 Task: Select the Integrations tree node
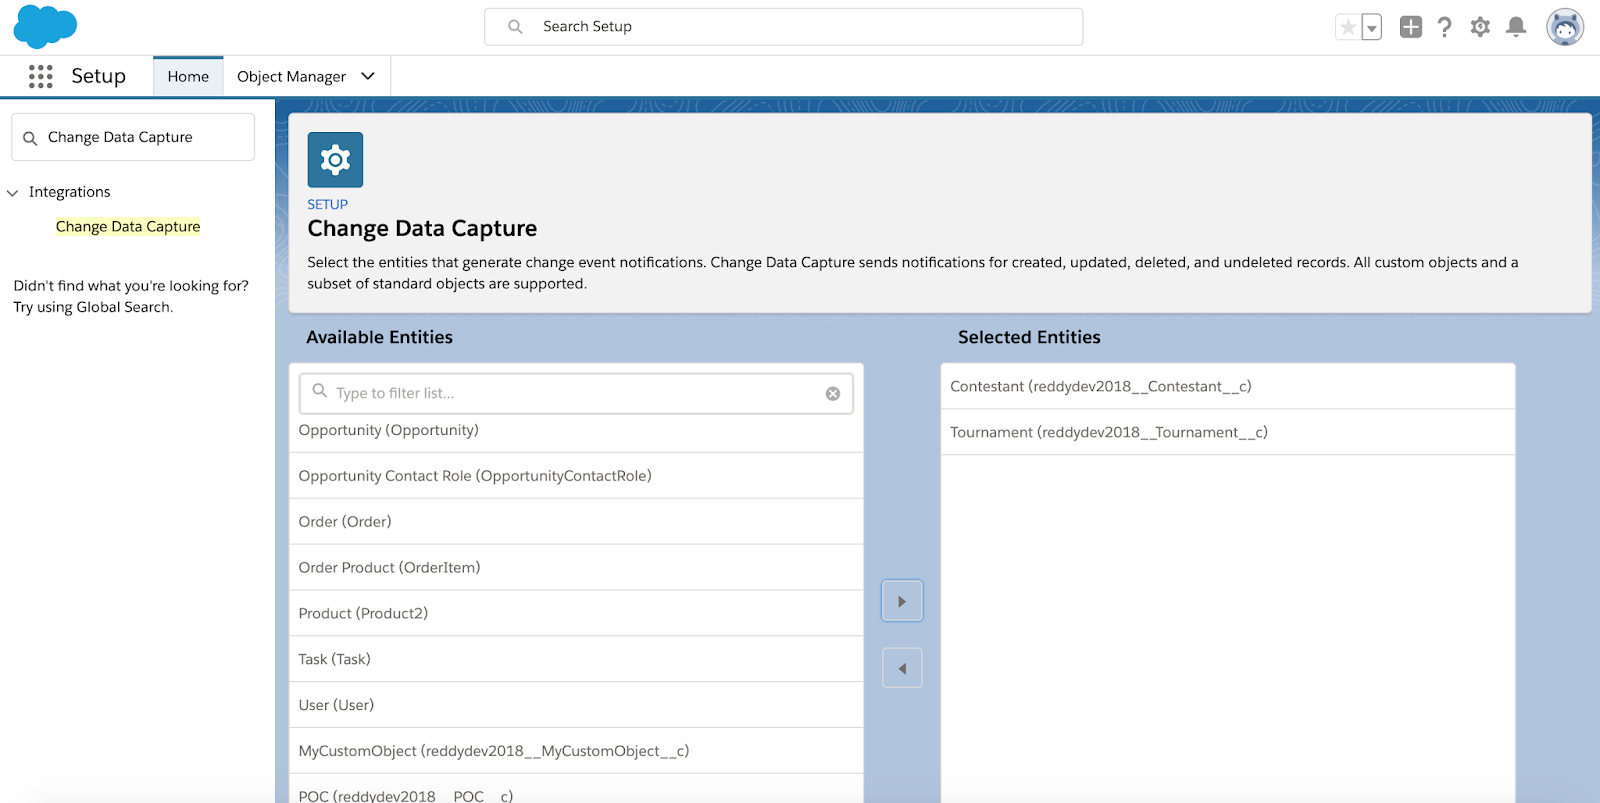click(70, 192)
